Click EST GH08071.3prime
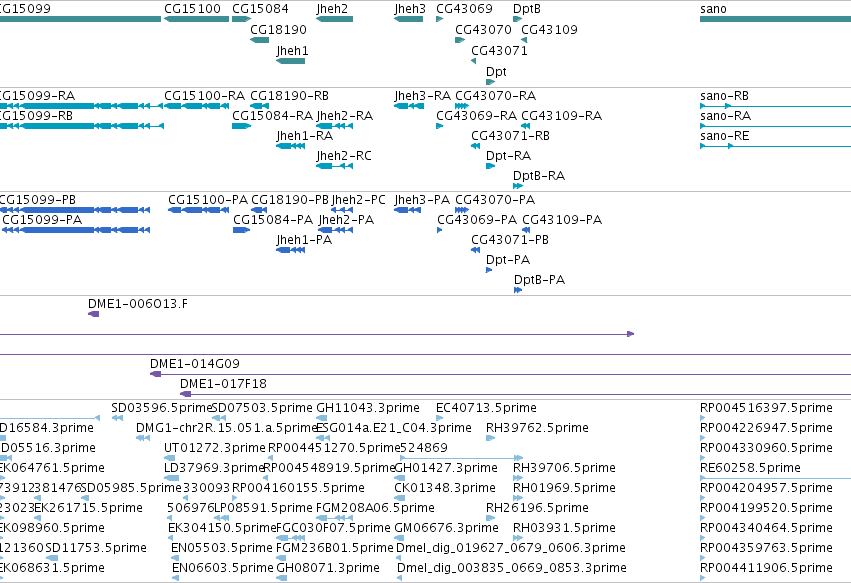851x583 pixels. tap(281, 579)
